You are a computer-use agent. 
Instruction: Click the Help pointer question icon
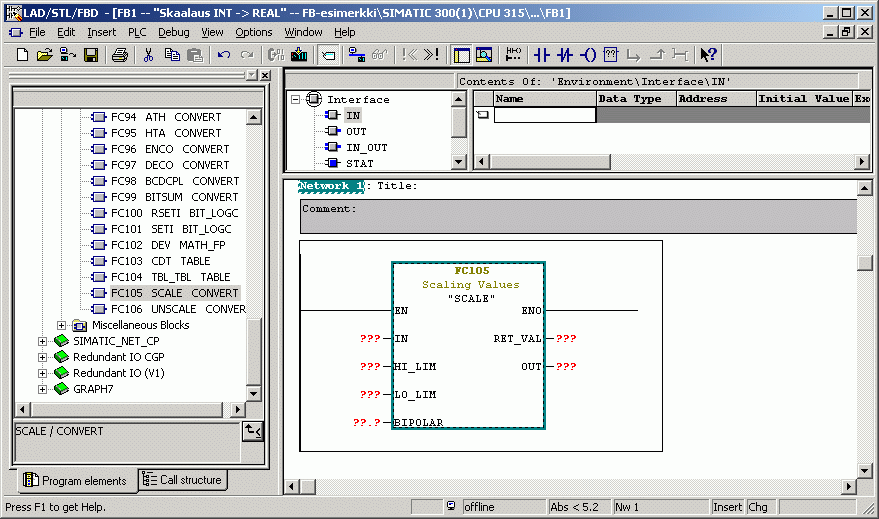pos(709,55)
